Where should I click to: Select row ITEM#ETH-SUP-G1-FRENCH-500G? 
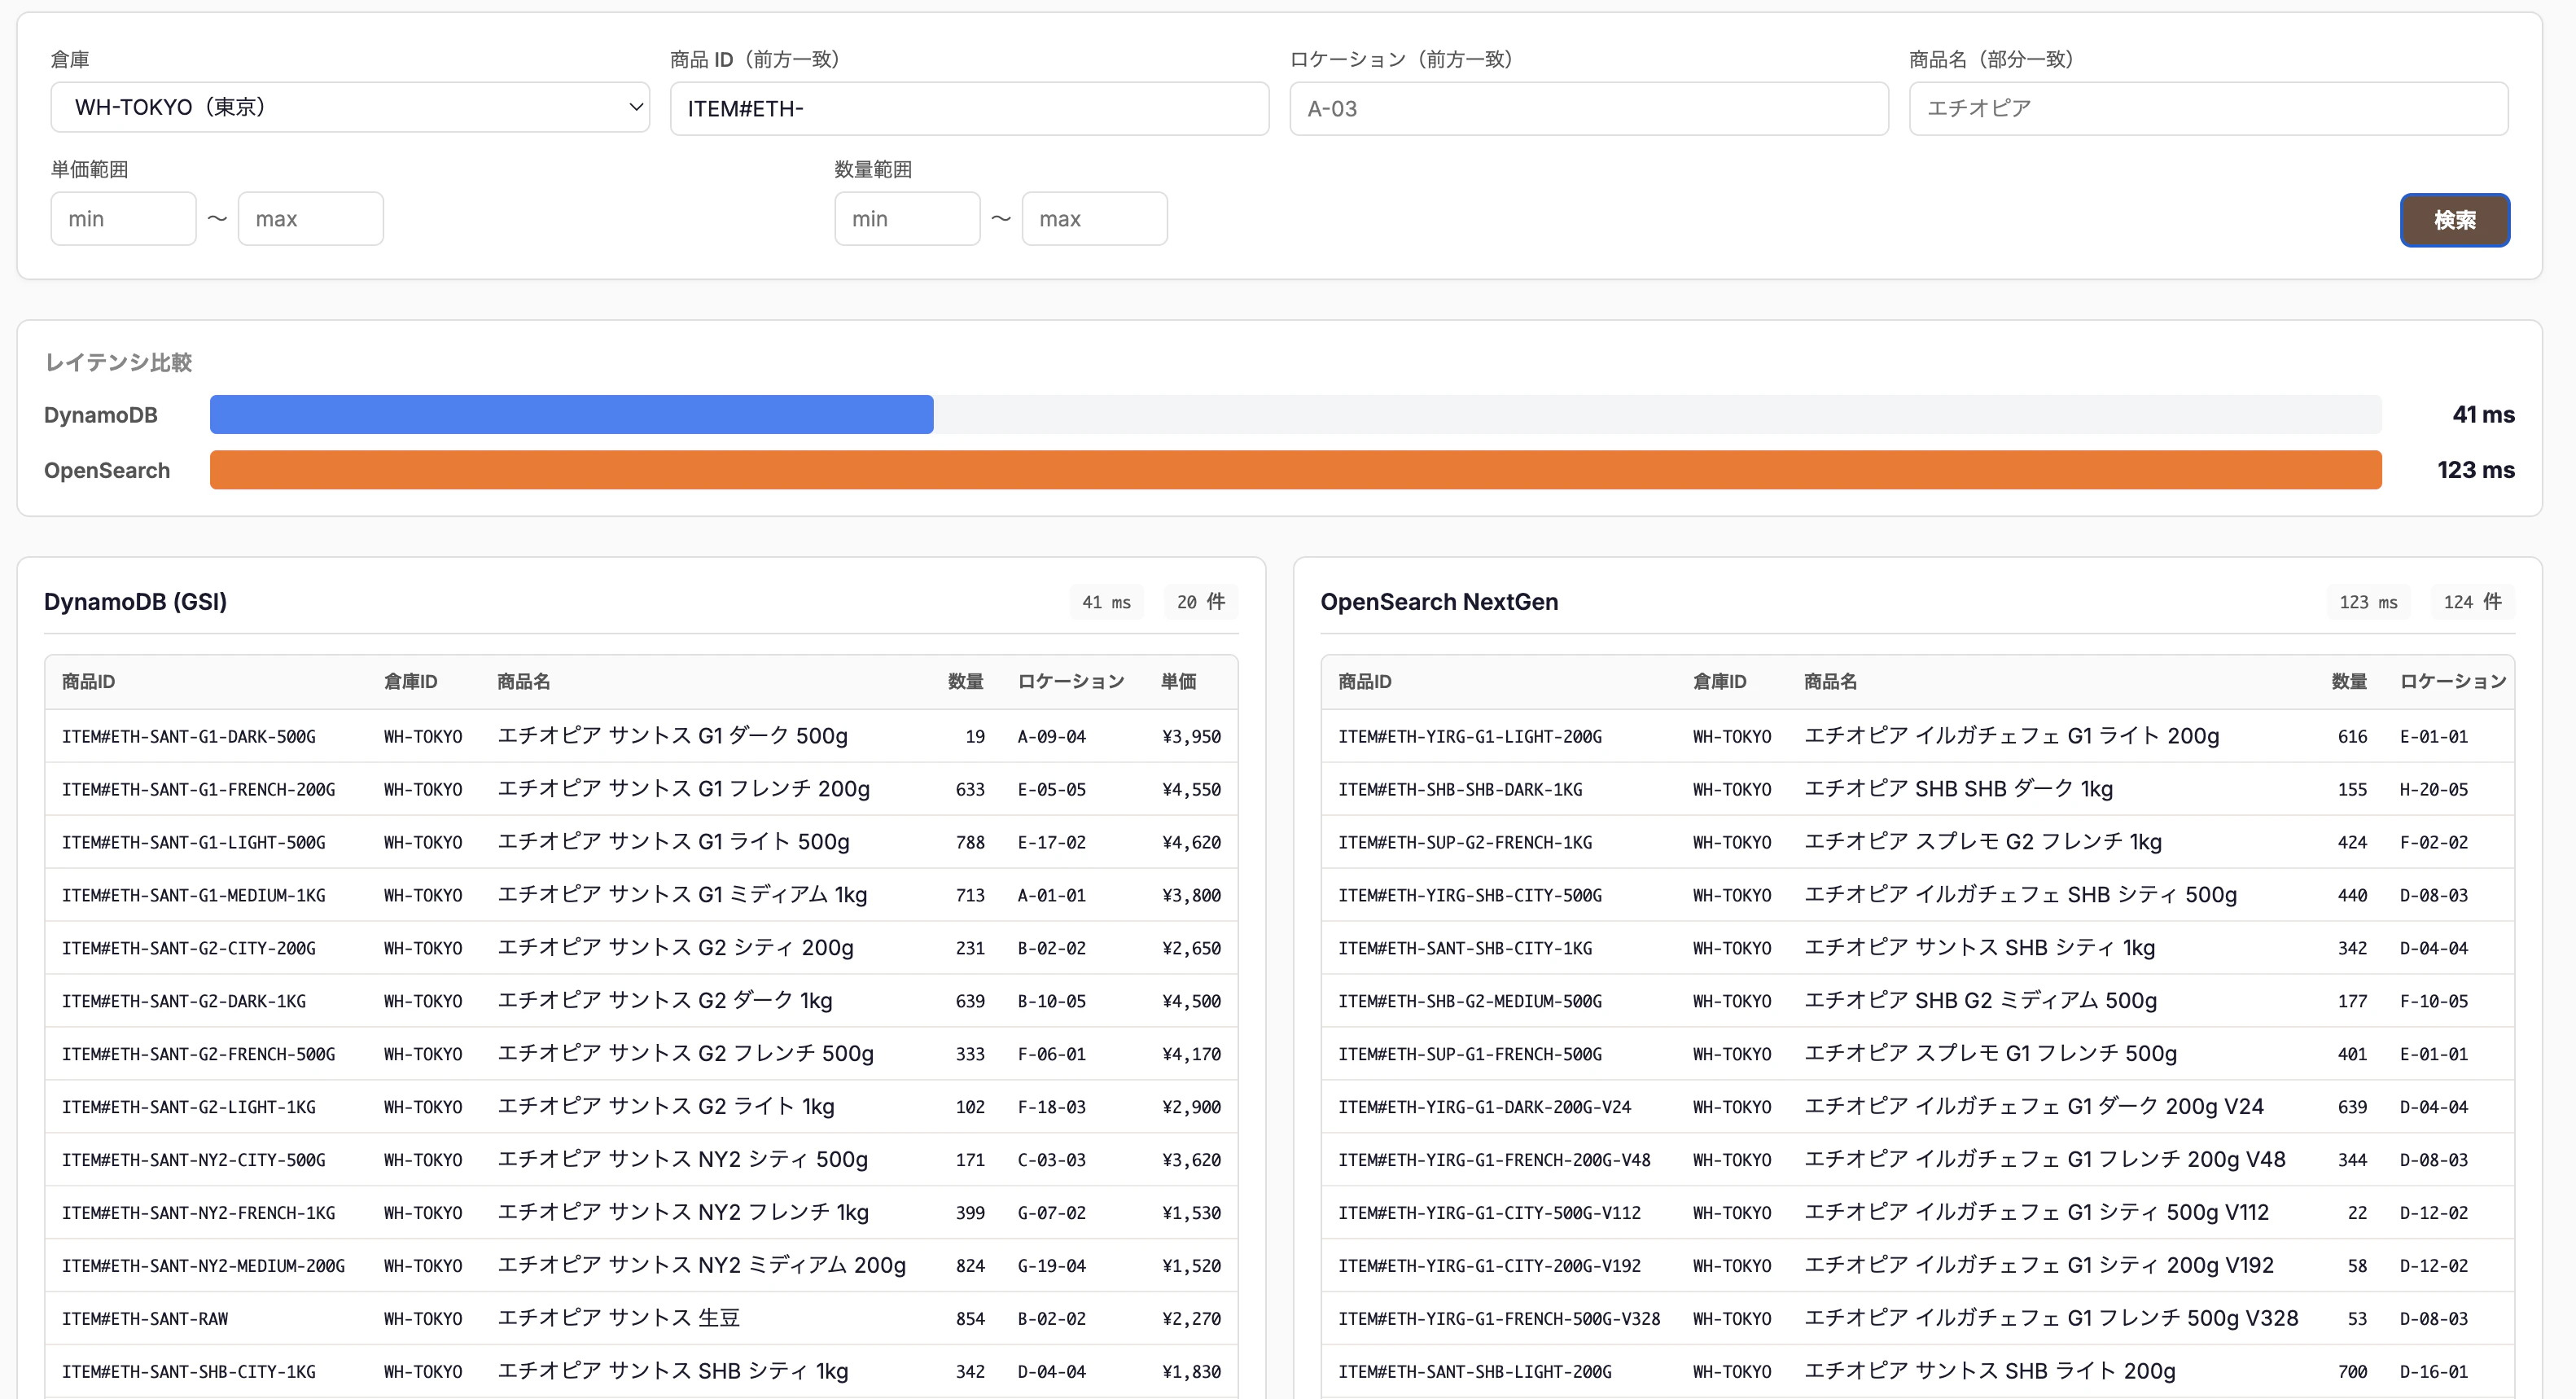coord(1917,1054)
